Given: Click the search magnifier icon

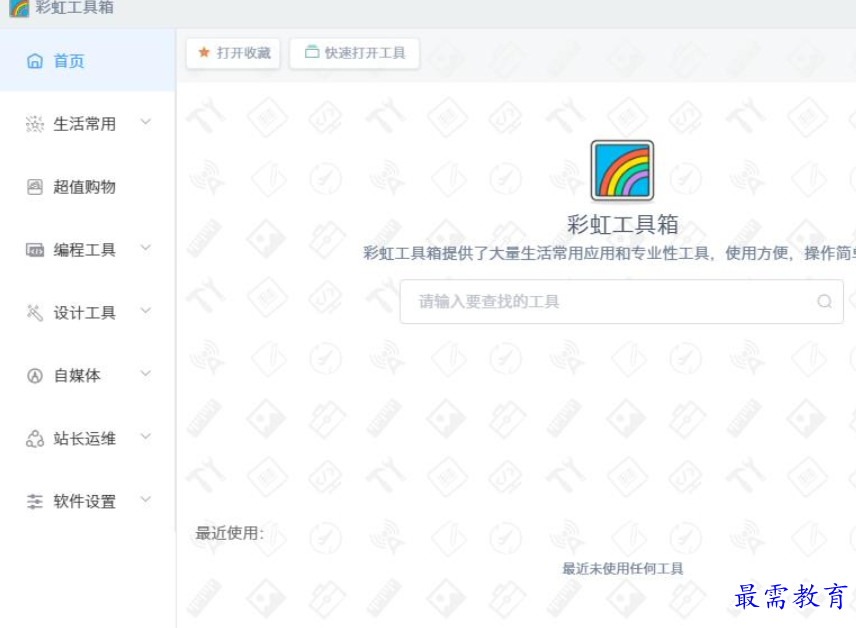Looking at the screenshot, I should [824, 301].
